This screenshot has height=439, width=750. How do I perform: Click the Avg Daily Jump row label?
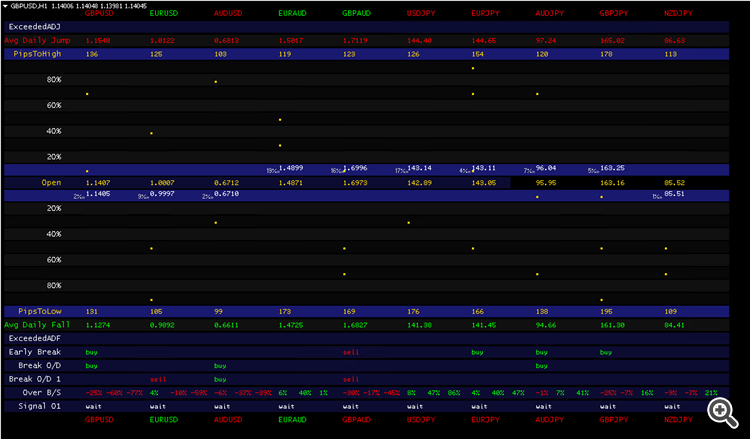37,40
